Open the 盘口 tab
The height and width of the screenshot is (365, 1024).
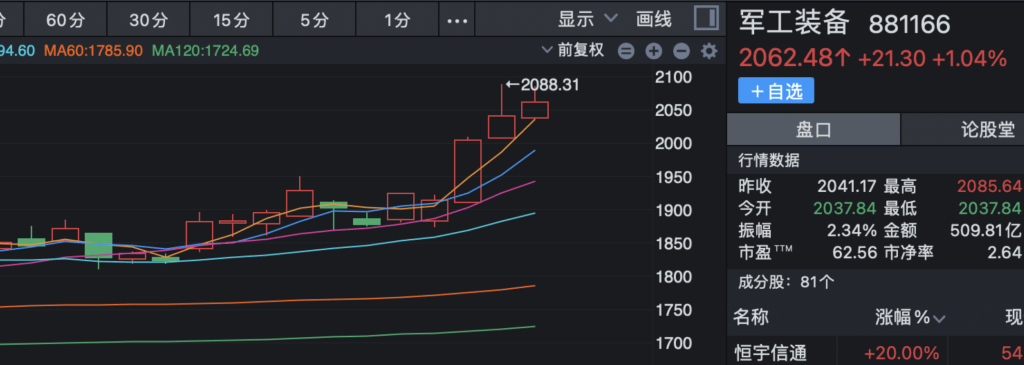point(814,129)
